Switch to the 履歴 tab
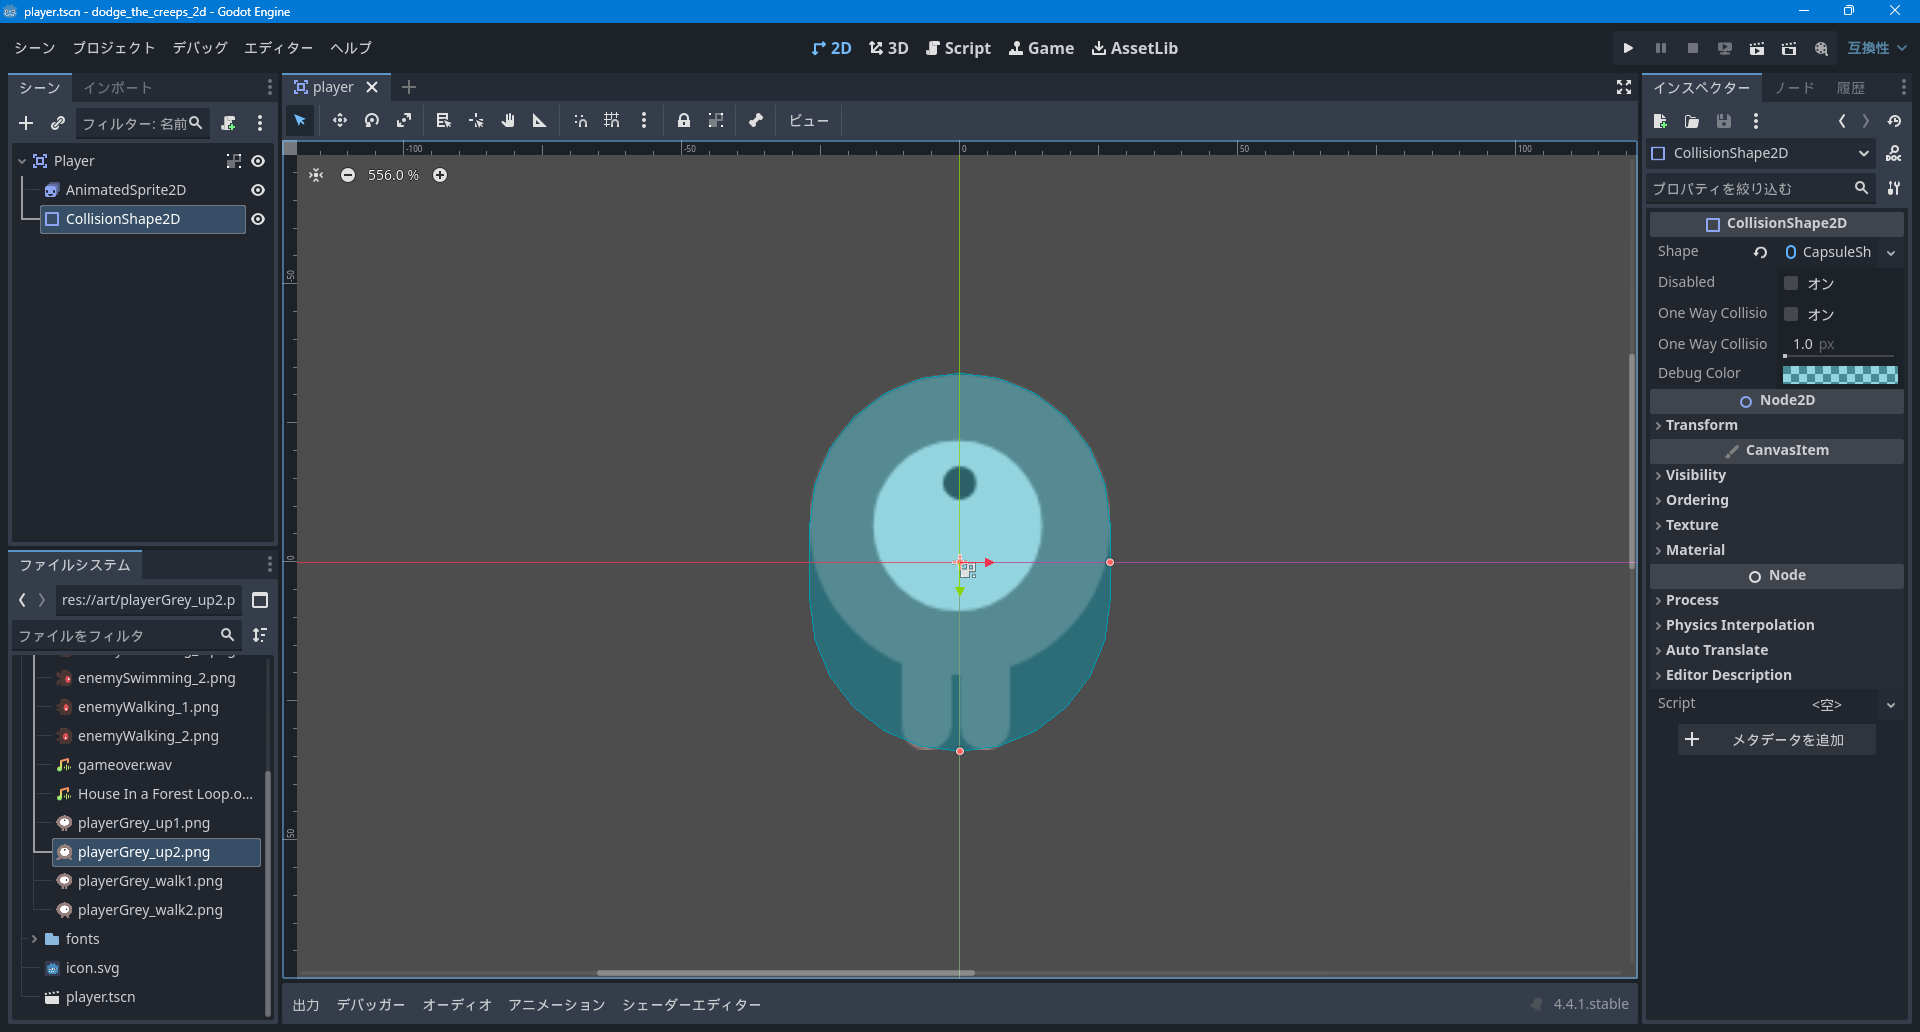The height and width of the screenshot is (1032, 1920). [1851, 88]
